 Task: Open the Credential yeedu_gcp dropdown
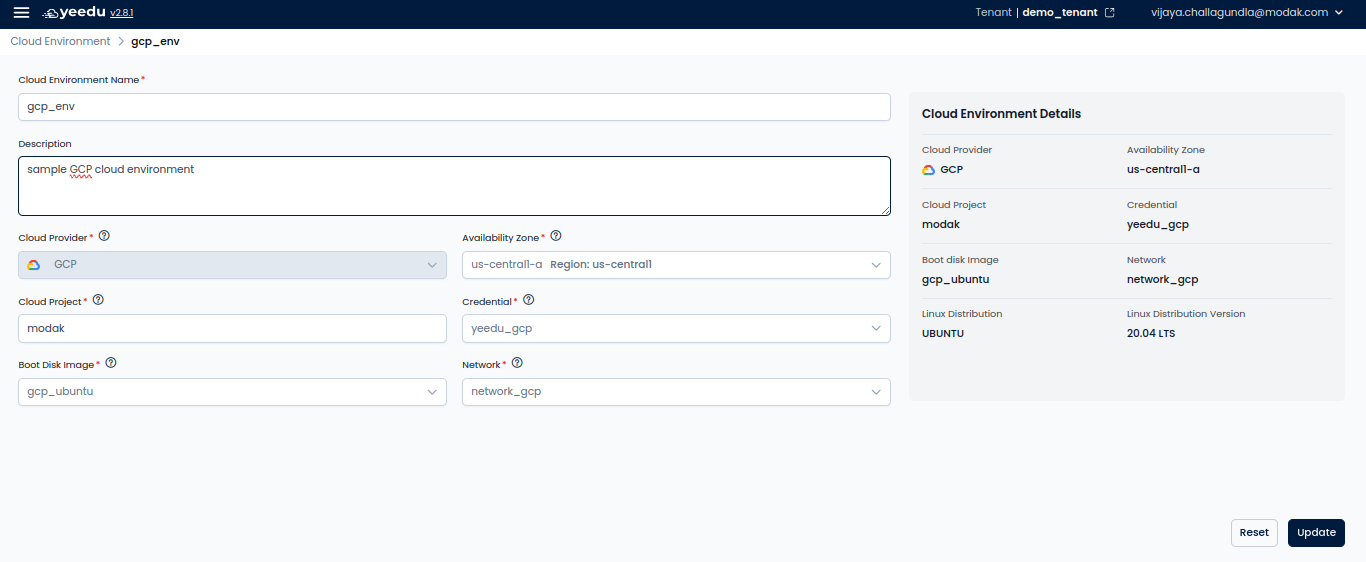tap(676, 328)
